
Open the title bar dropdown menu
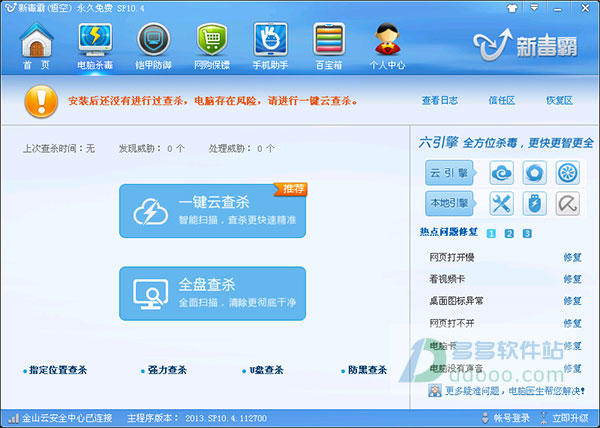pyautogui.click(x=535, y=8)
